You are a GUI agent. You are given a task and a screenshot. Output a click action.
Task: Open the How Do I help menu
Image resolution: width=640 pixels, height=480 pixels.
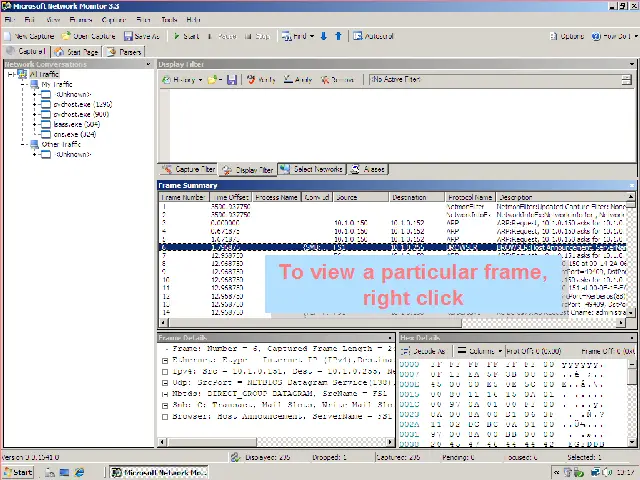[614, 36]
